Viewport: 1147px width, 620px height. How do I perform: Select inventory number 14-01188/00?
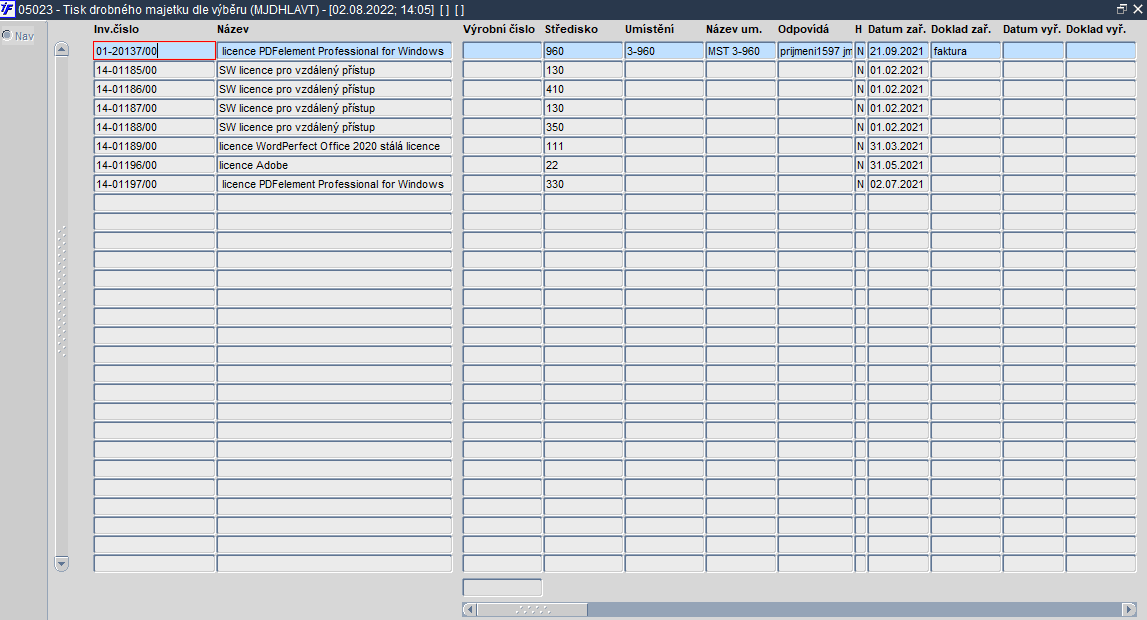(154, 126)
